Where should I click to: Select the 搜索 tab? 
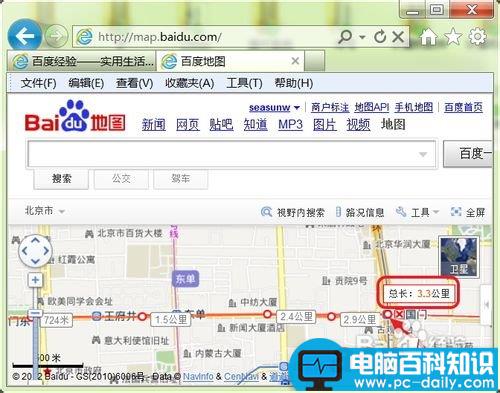[x=61, y=179]
